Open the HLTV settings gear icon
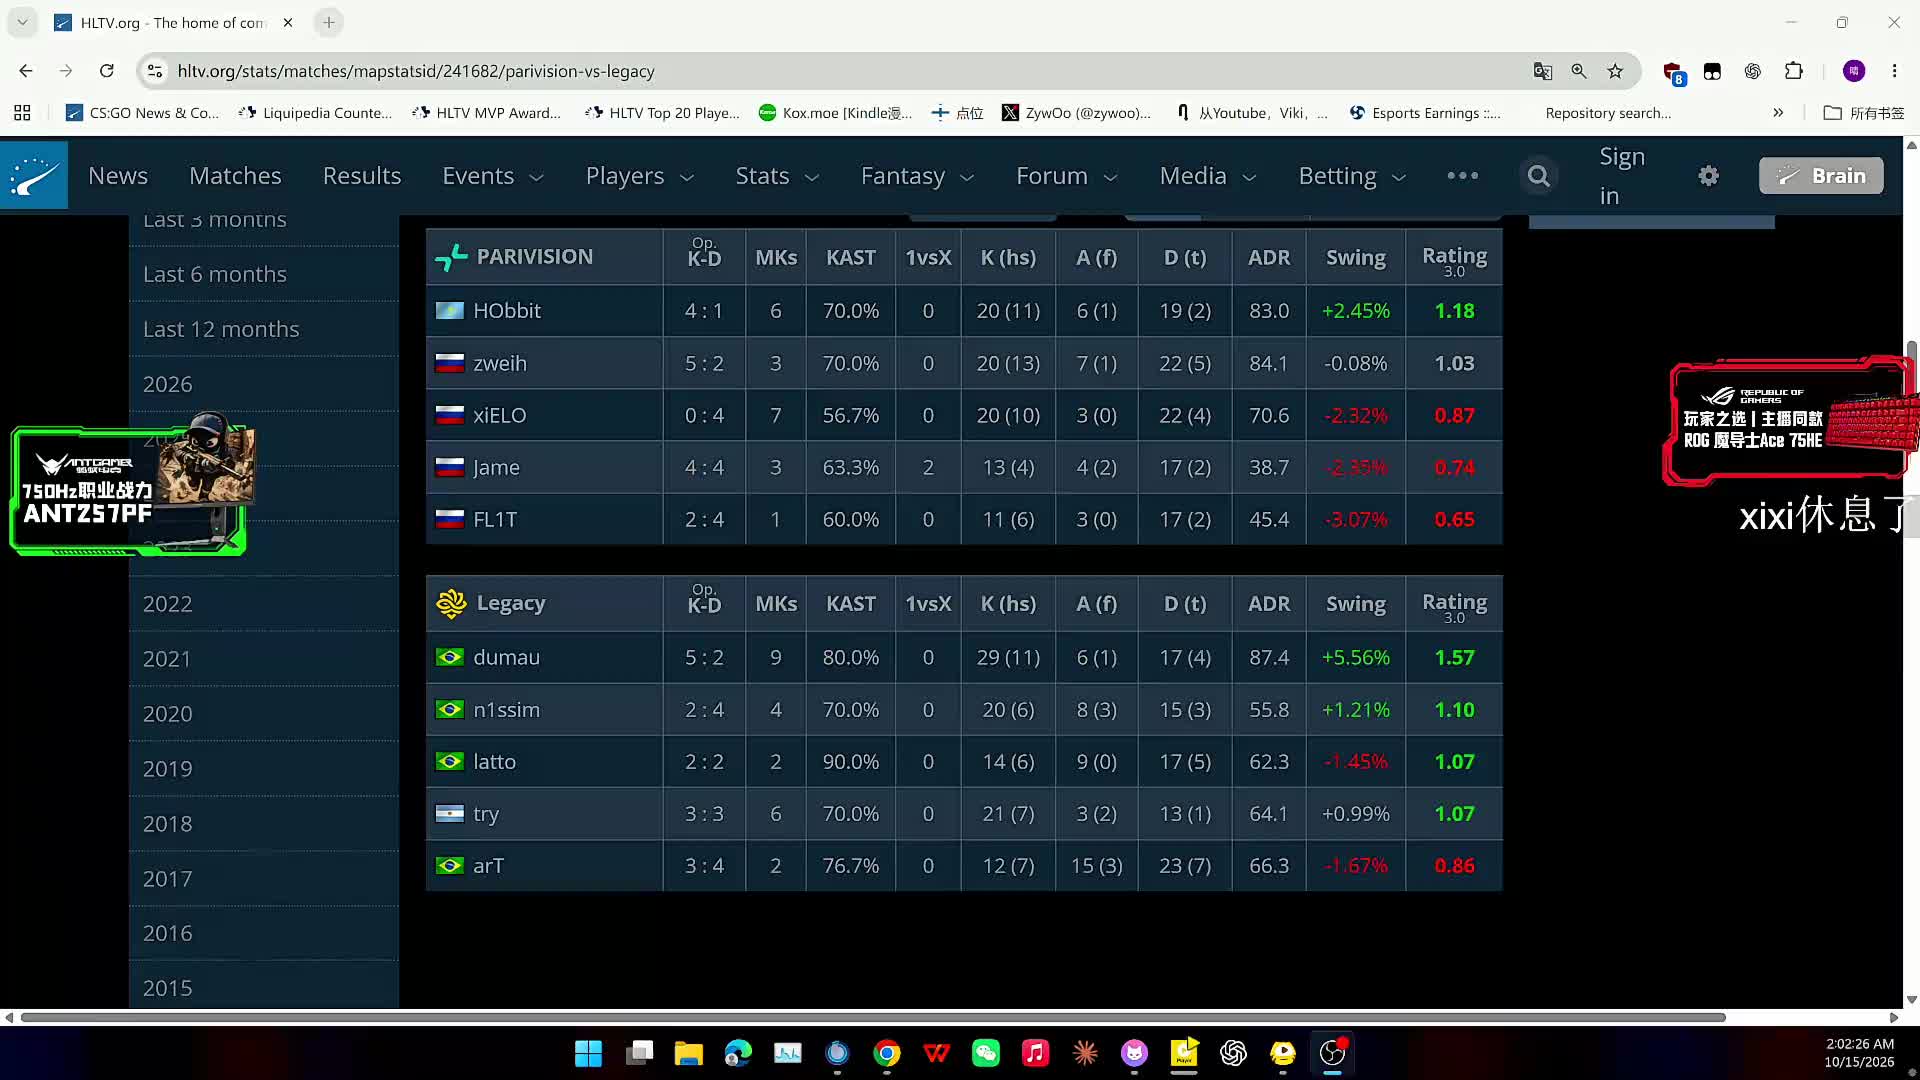 tap(1709, 176)
